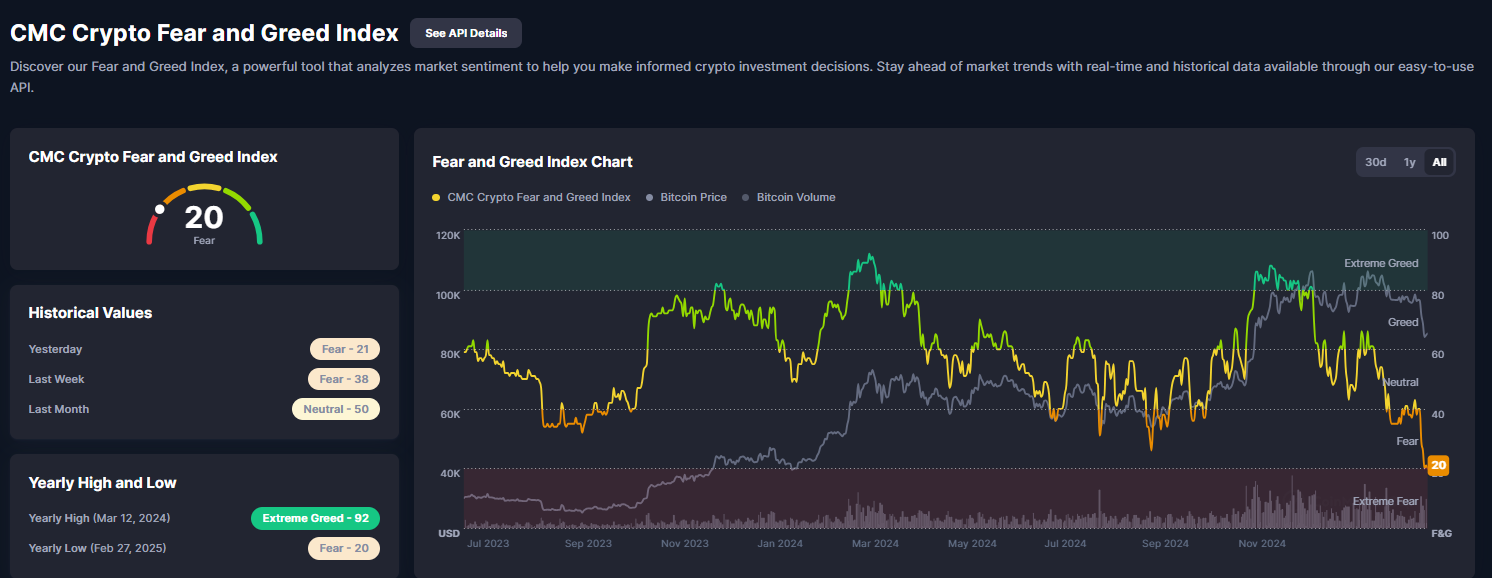This screenshot has width=1492, height=578.
Task: Click the orange 20 current-value tag on the chart
Action: click(1438, 465)
